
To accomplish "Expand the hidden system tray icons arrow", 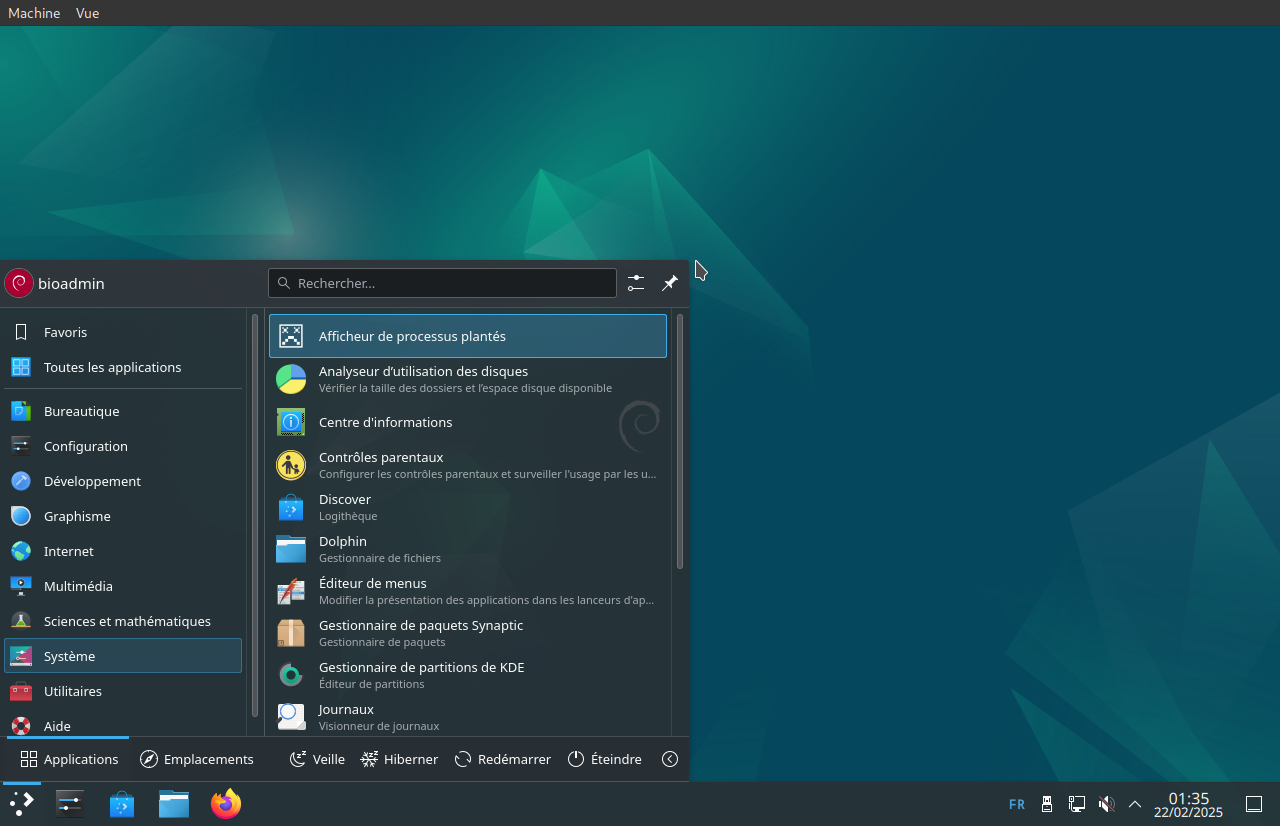I will (1135, 804).
